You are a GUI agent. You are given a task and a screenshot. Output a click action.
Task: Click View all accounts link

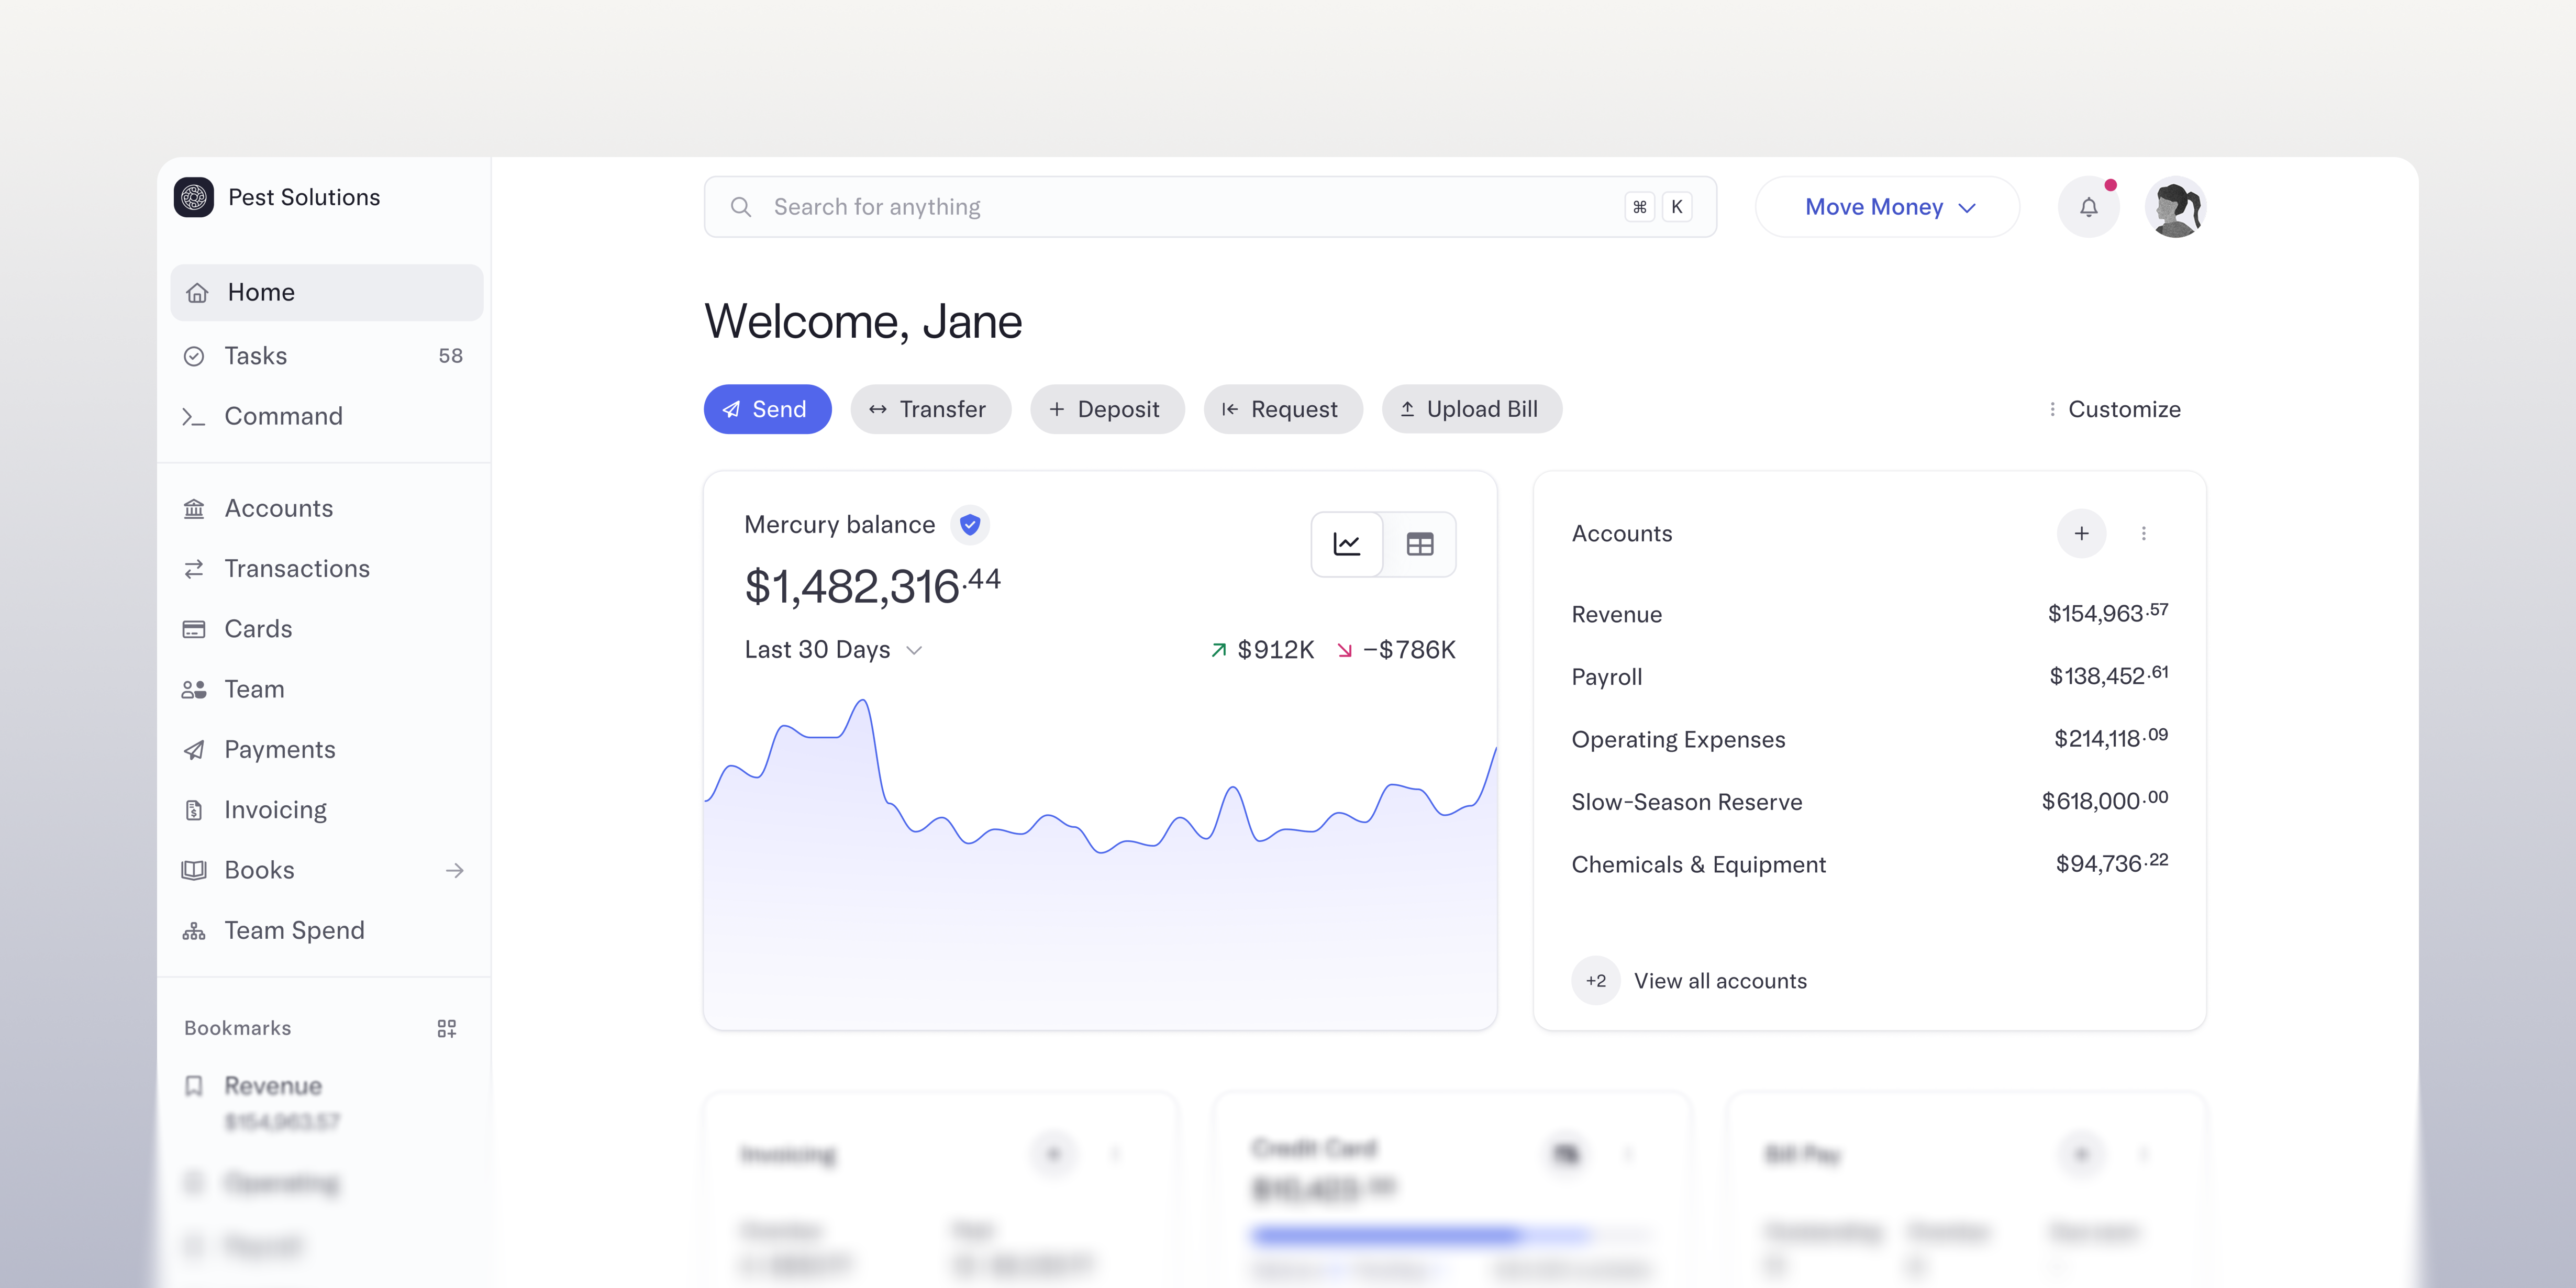1720,981
